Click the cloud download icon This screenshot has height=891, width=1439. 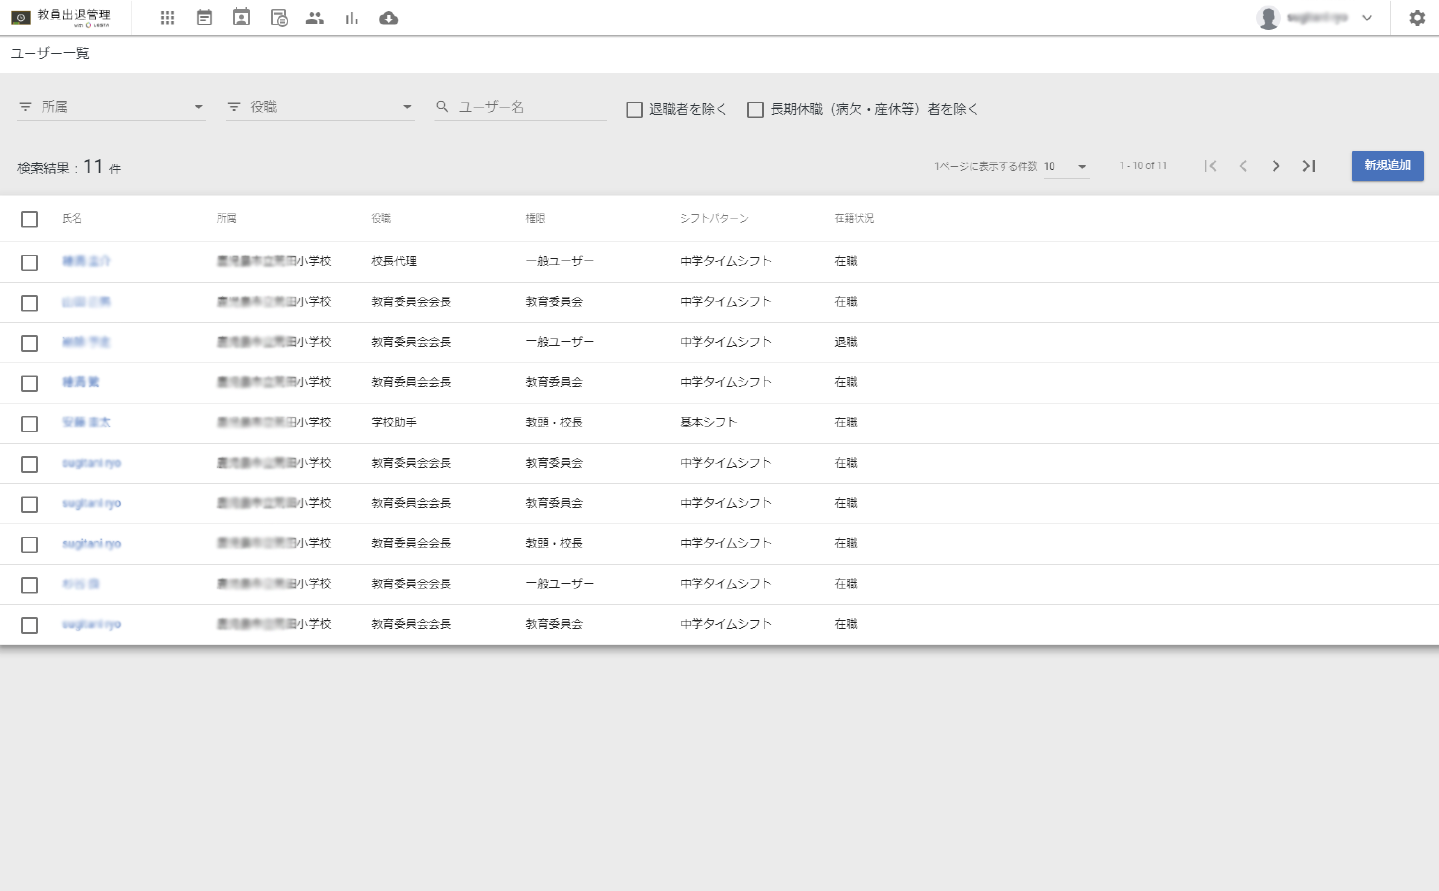pos(389,18)
